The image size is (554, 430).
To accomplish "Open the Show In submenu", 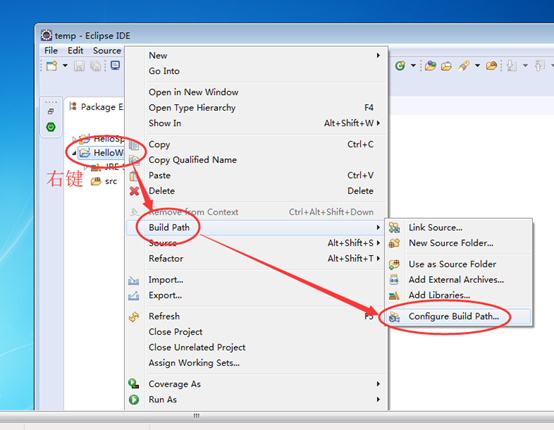I will click(257, 123).
